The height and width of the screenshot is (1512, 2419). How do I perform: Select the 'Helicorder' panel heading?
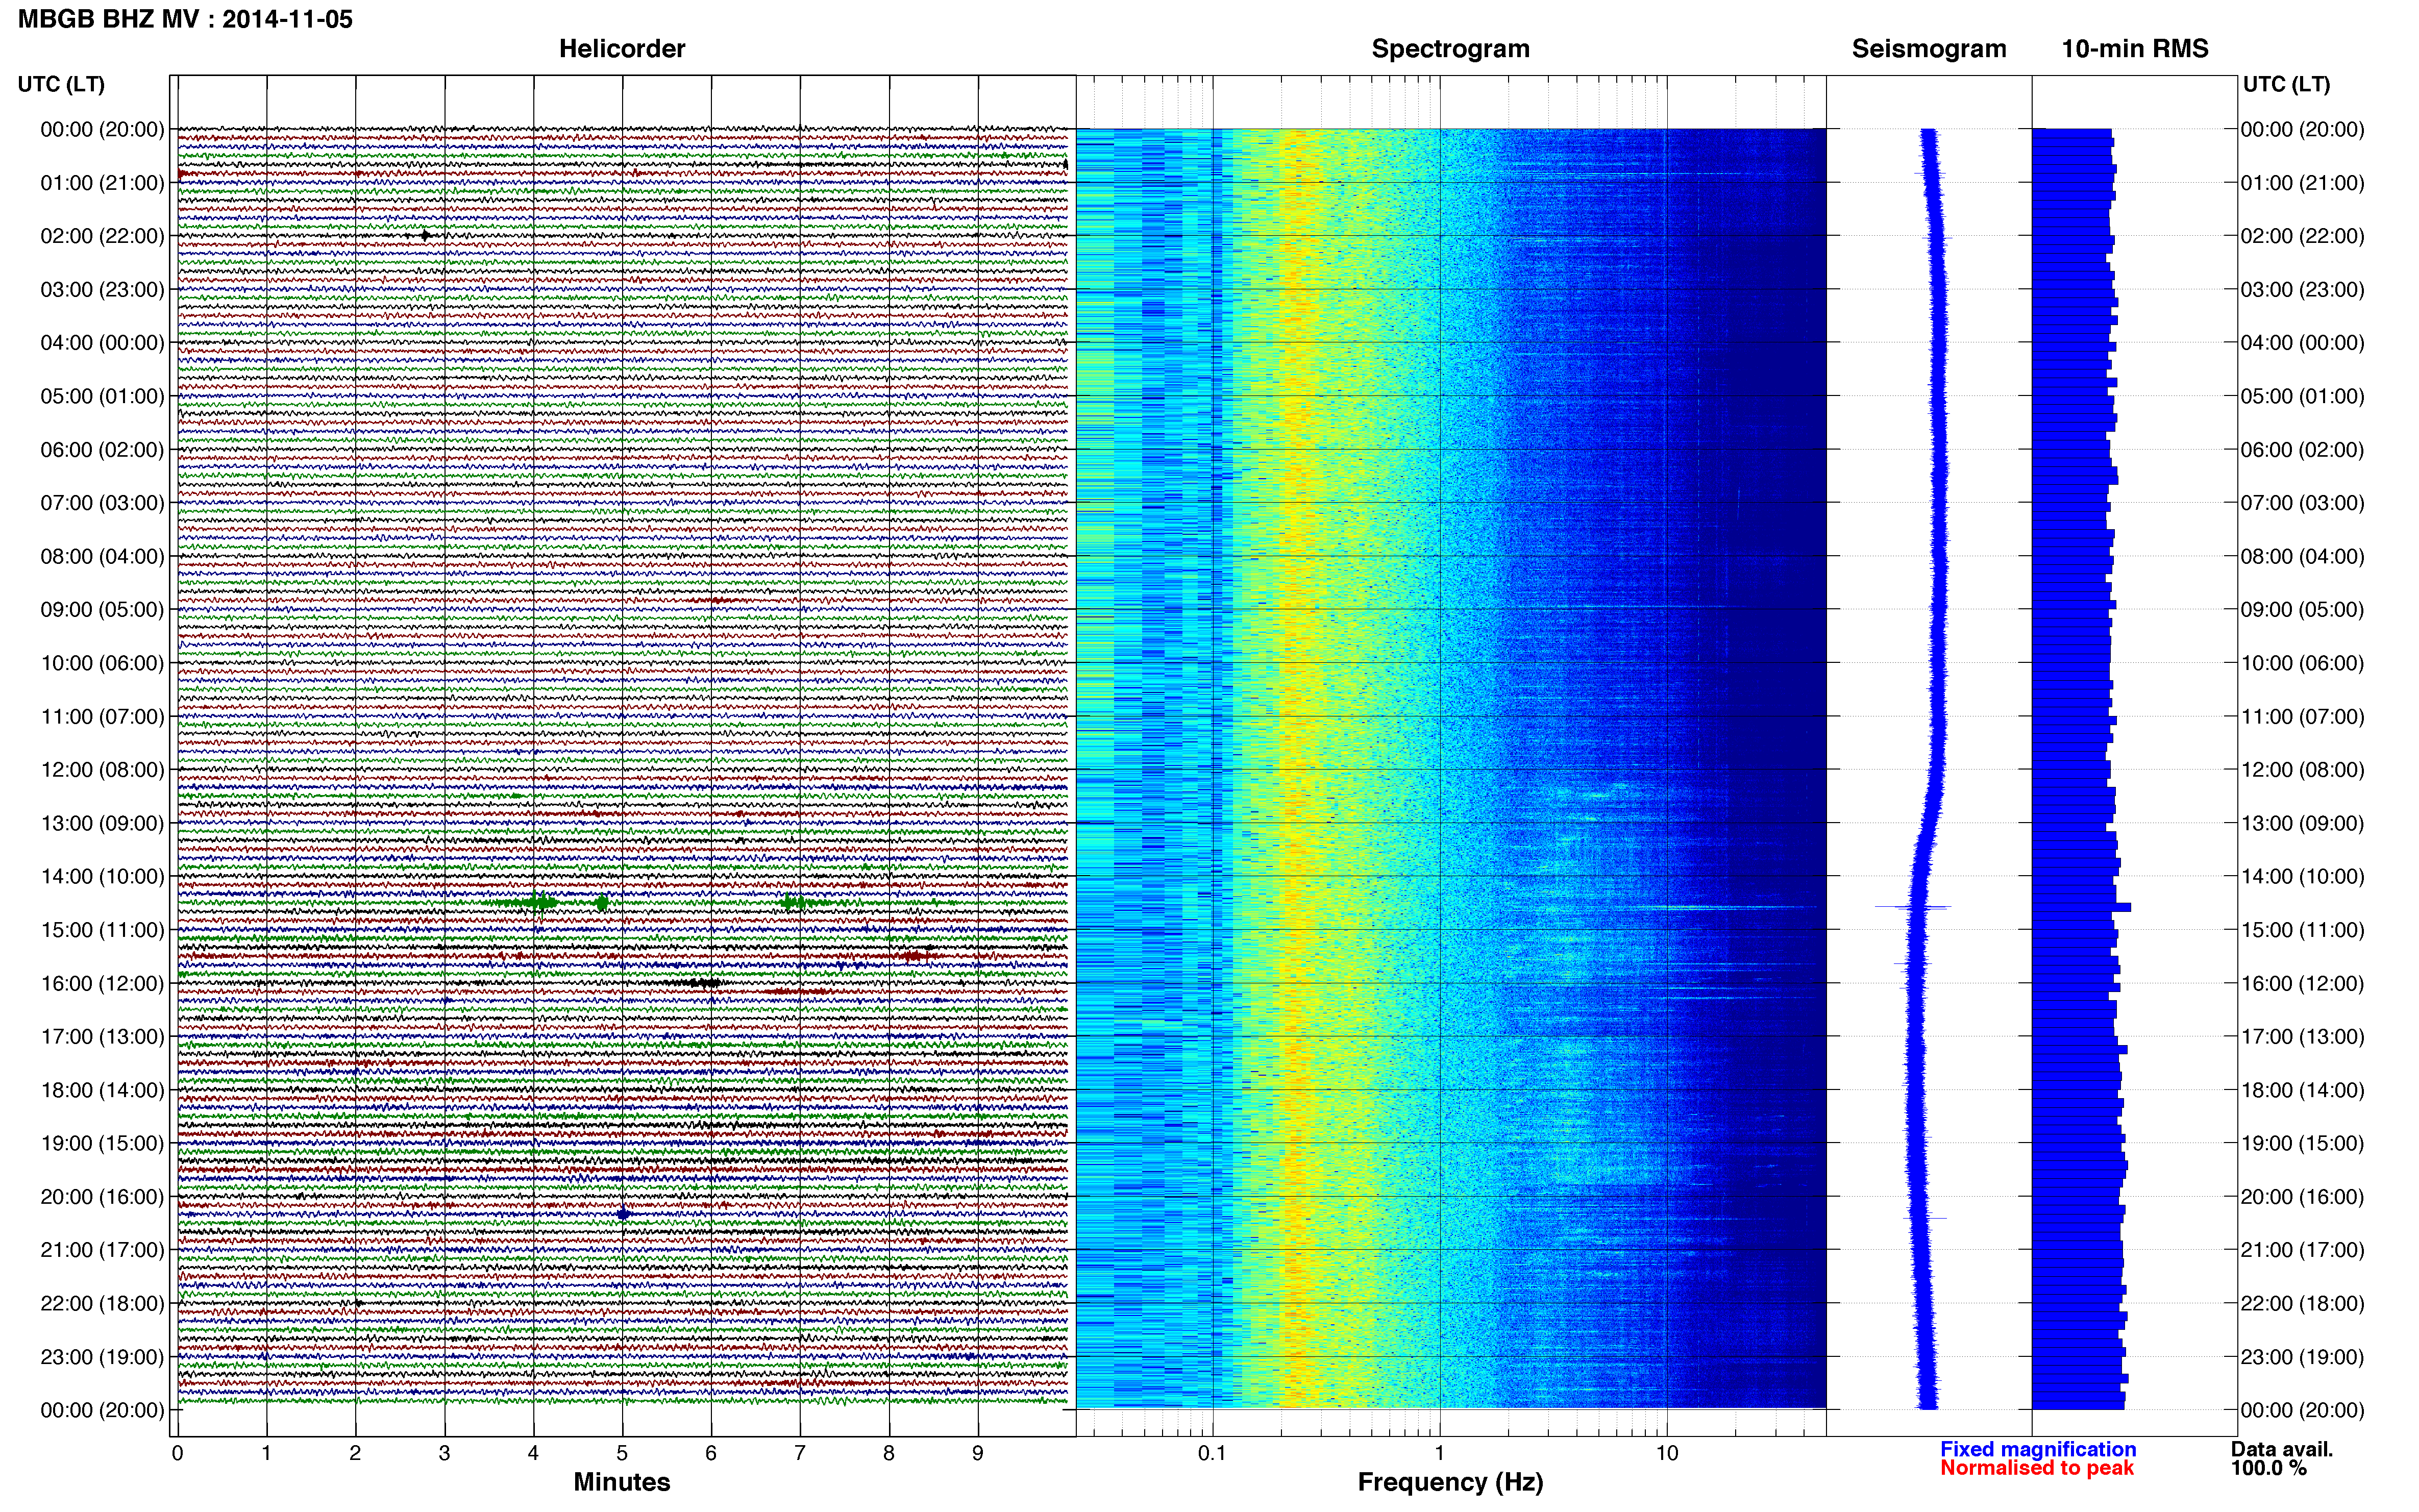622,49
